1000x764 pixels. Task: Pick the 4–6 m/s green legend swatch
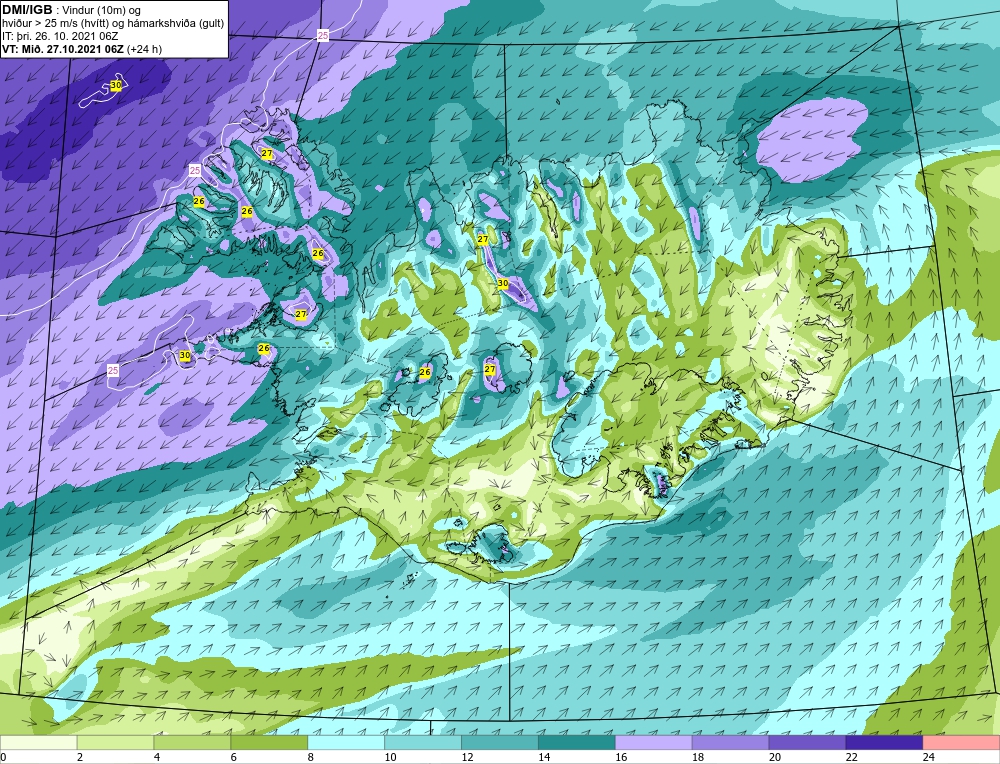[x=192, y=743]
